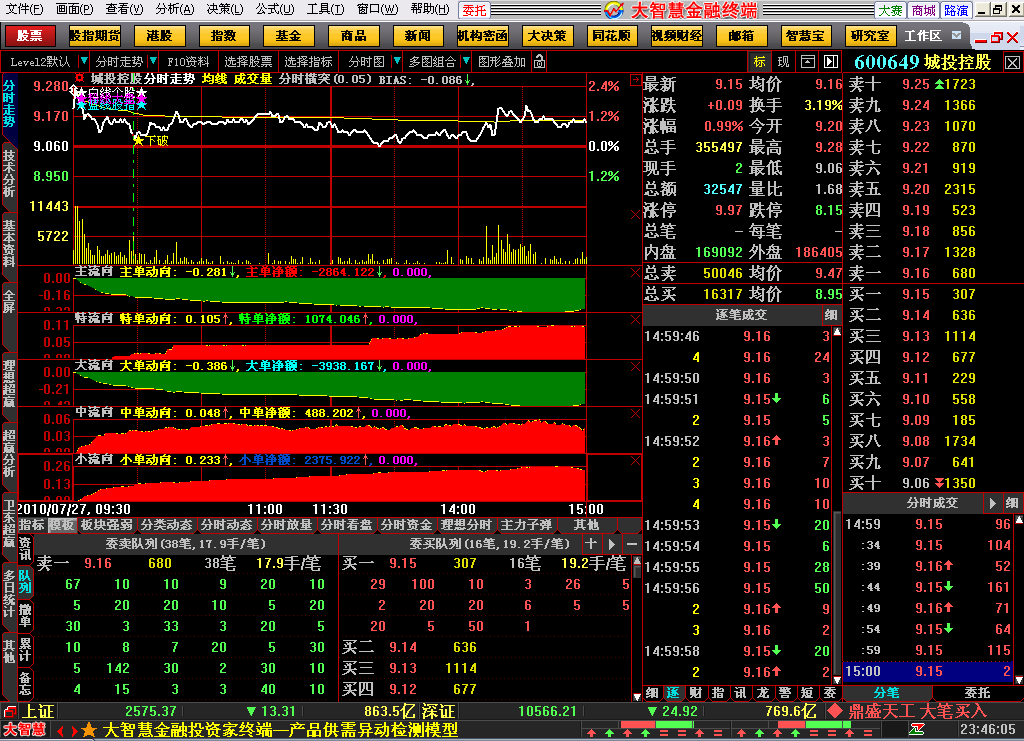This screenshot has height=741, width=1024.
Task: Open the 路演 roadshow link
Action: (956, 10)
